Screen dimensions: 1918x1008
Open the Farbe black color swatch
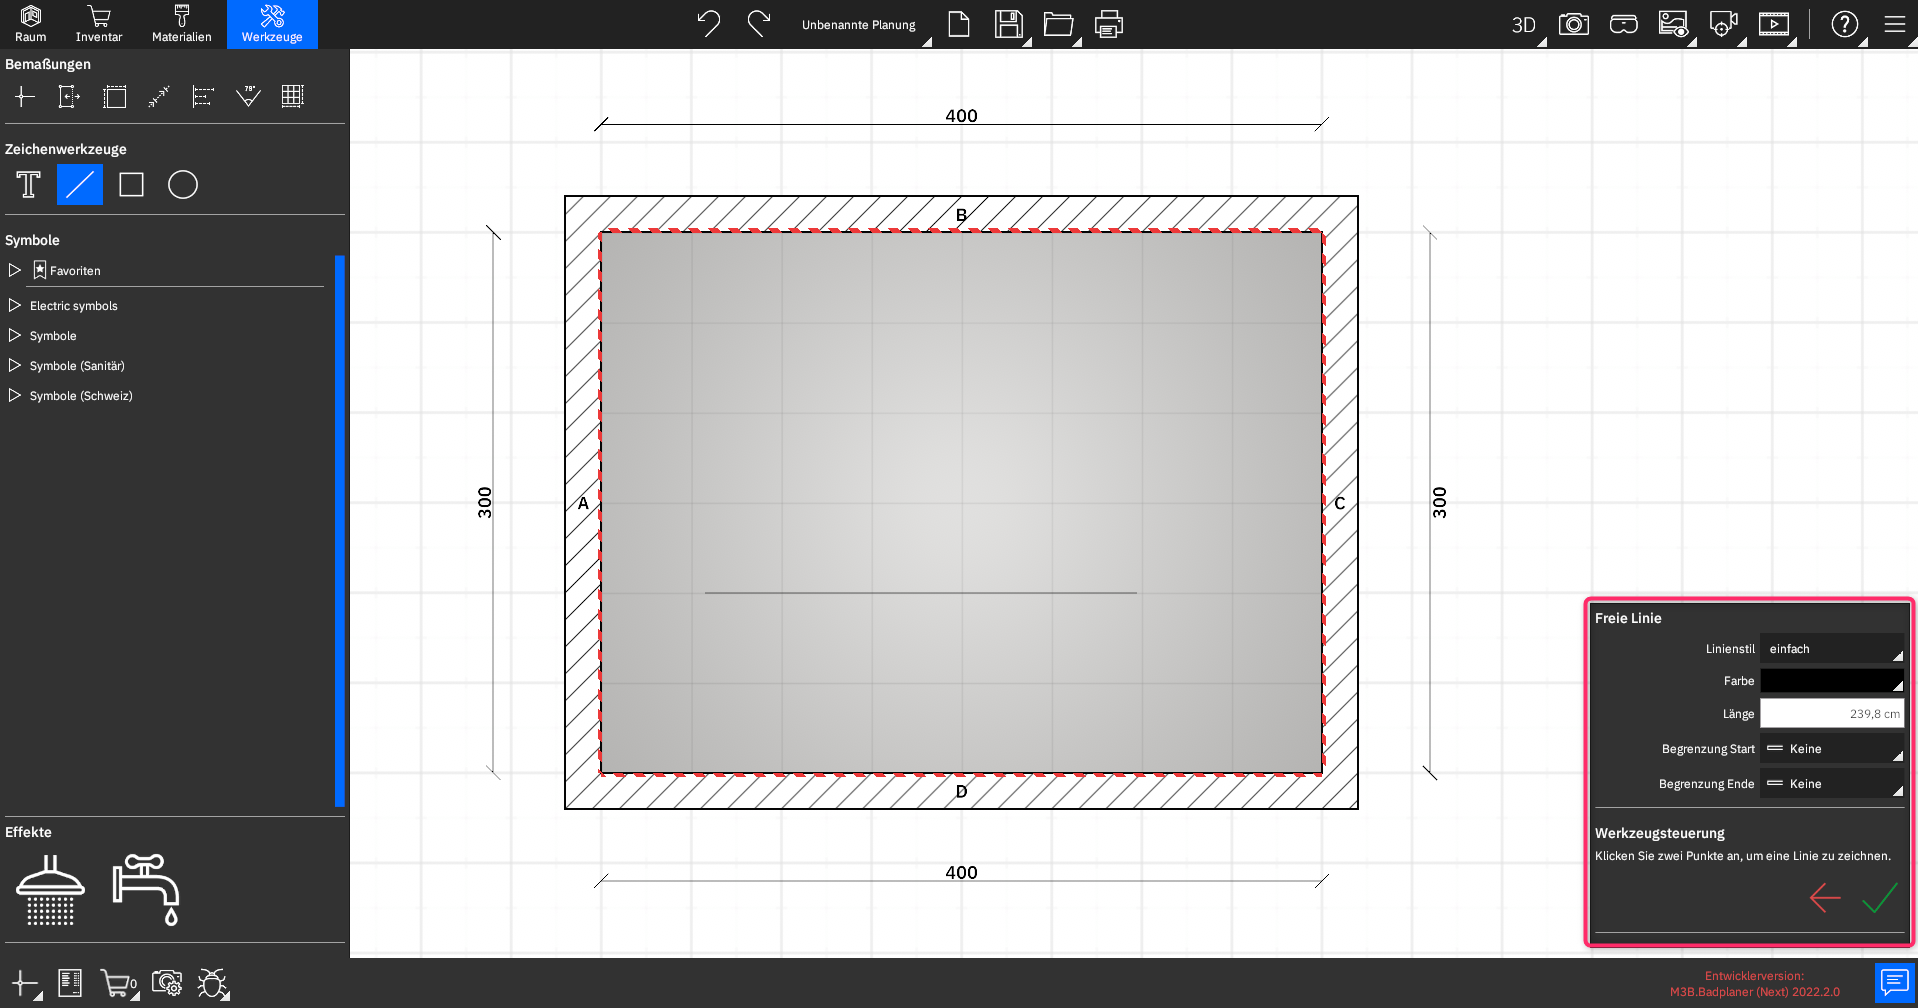(x=1832, y=681)
